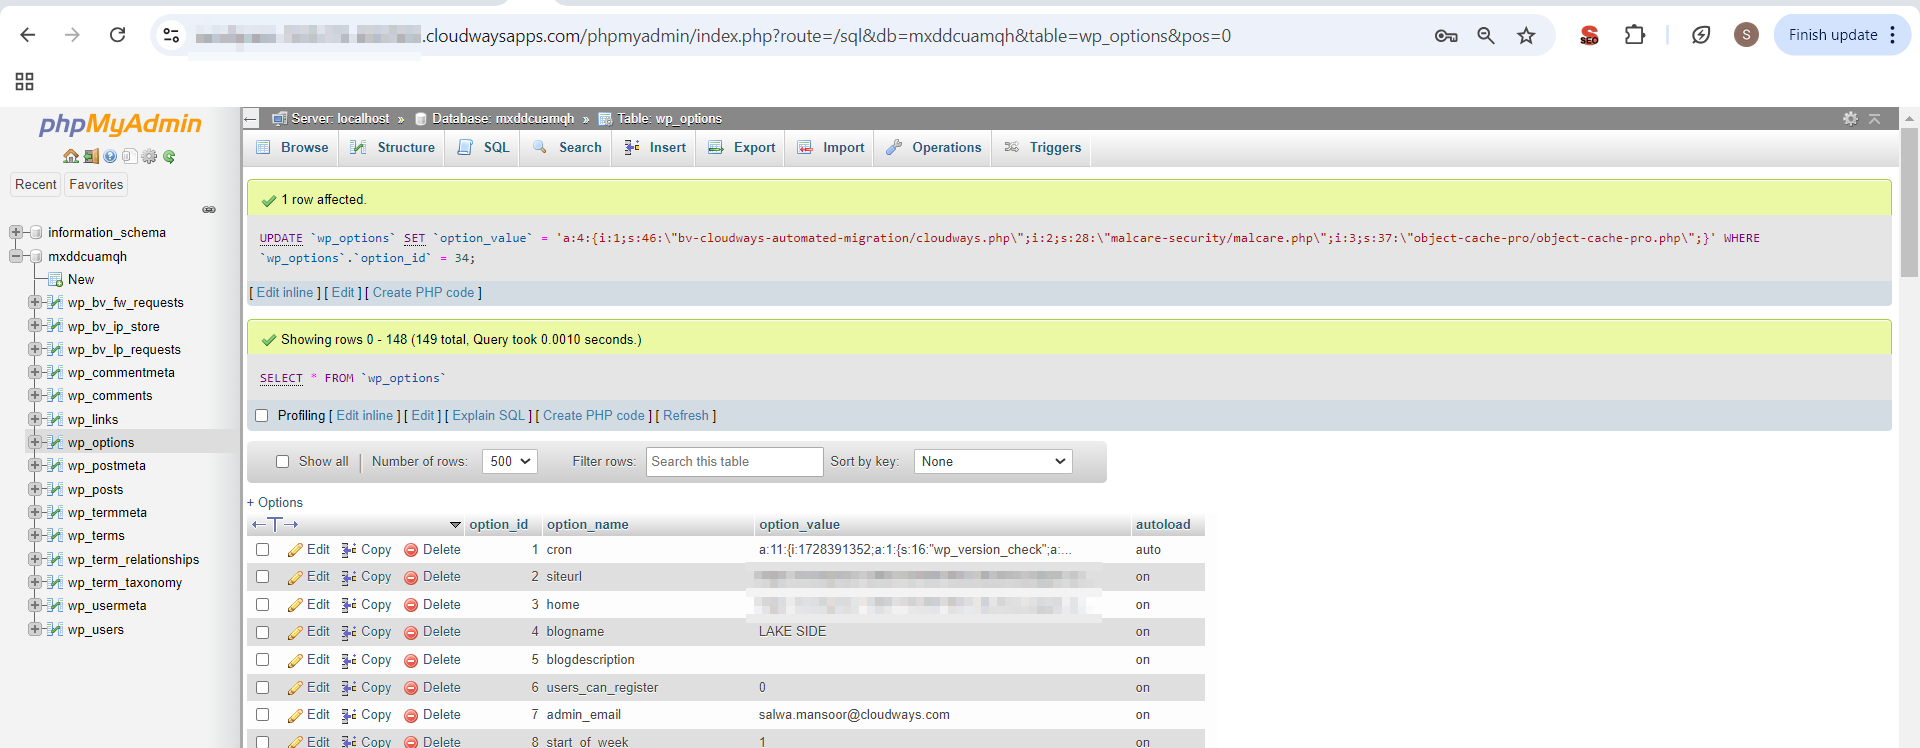Open the Sort by key dropdown
The image size is (1920, 748).
tap(992, 461)
